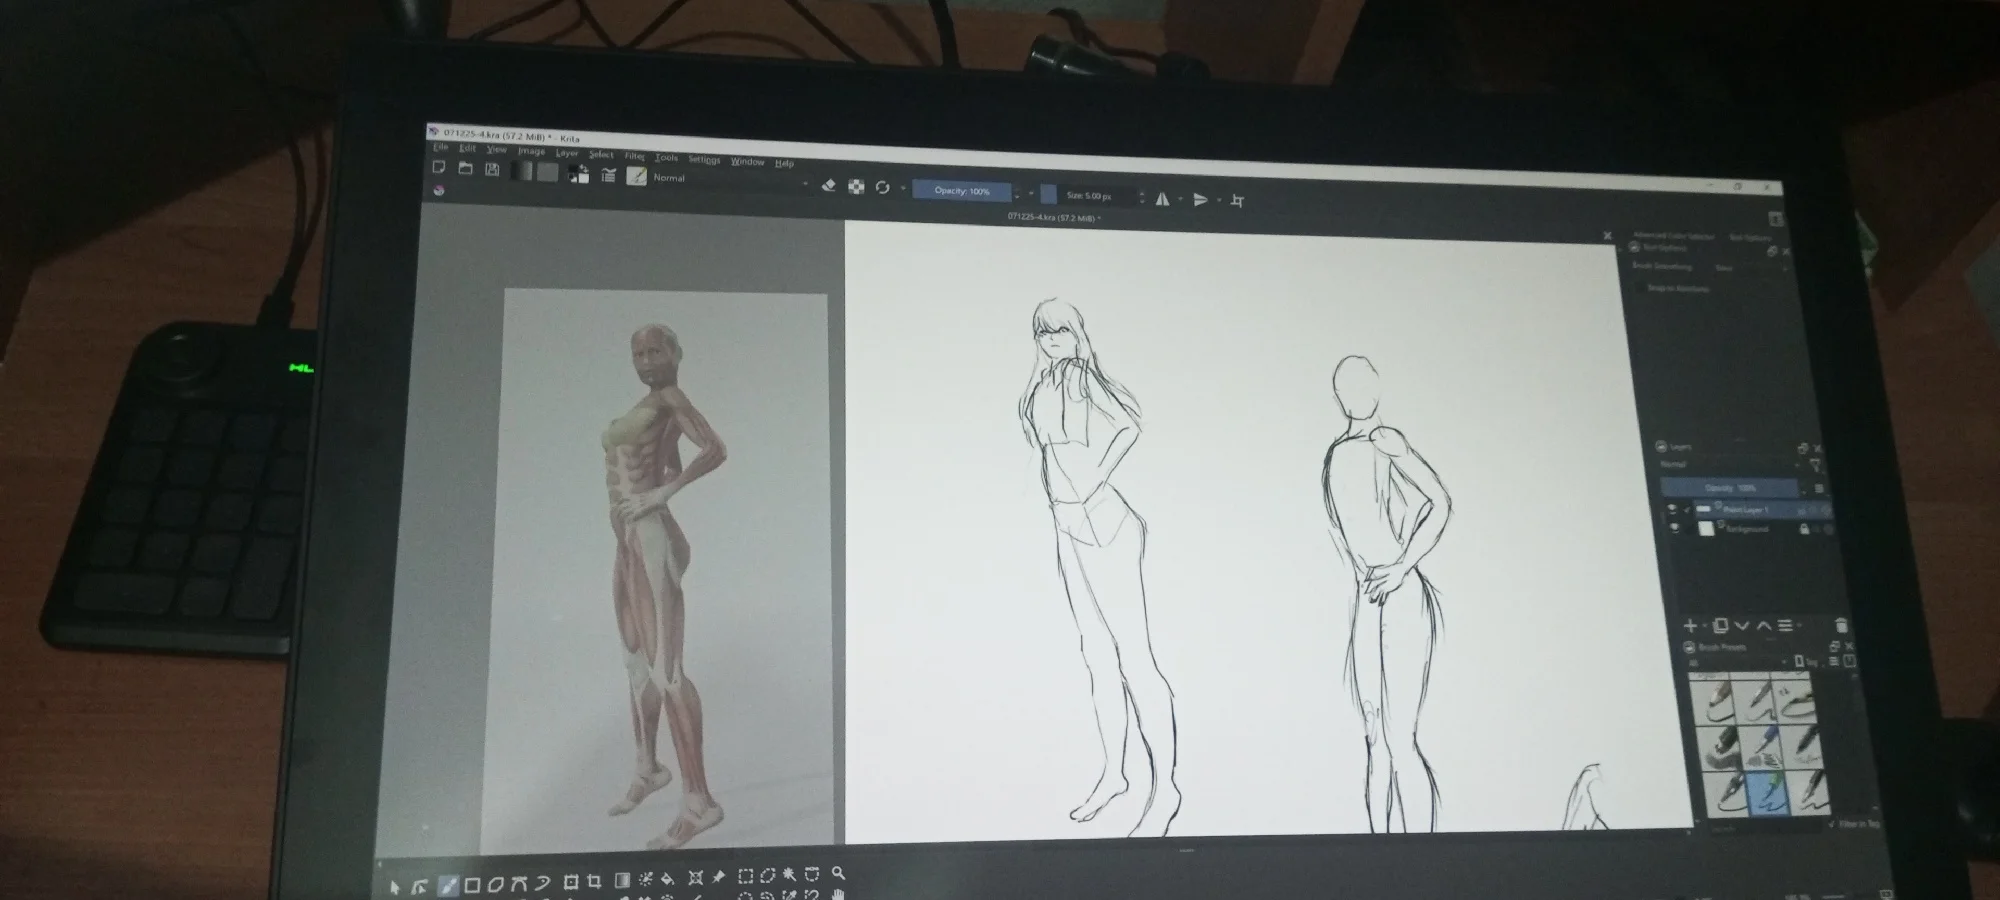This screenshot has height=900, width=2000.
Task: Open the Window menu
Action: (747, 161)
